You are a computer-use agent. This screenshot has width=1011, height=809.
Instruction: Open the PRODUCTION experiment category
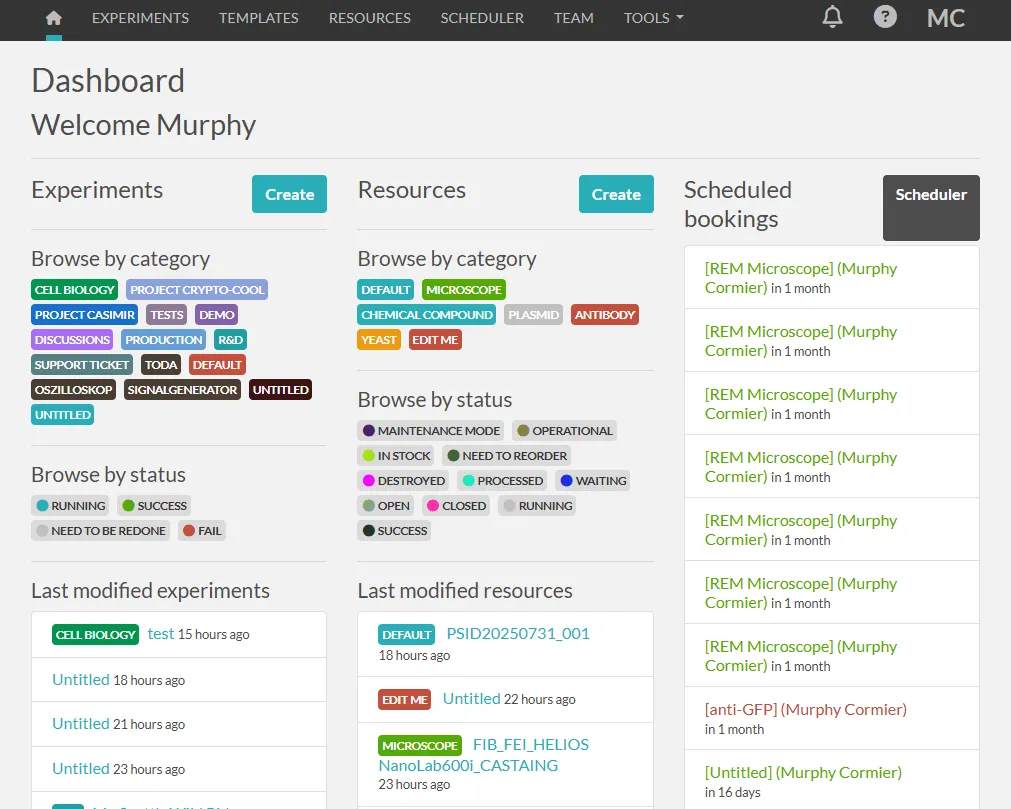[x=164, y=340]
